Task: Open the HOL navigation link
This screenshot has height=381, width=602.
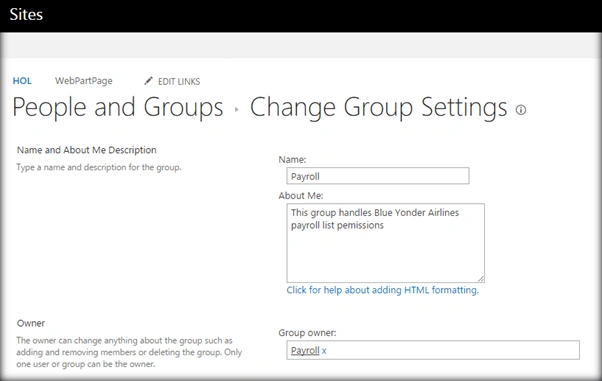Action: (x=22, y=81)
